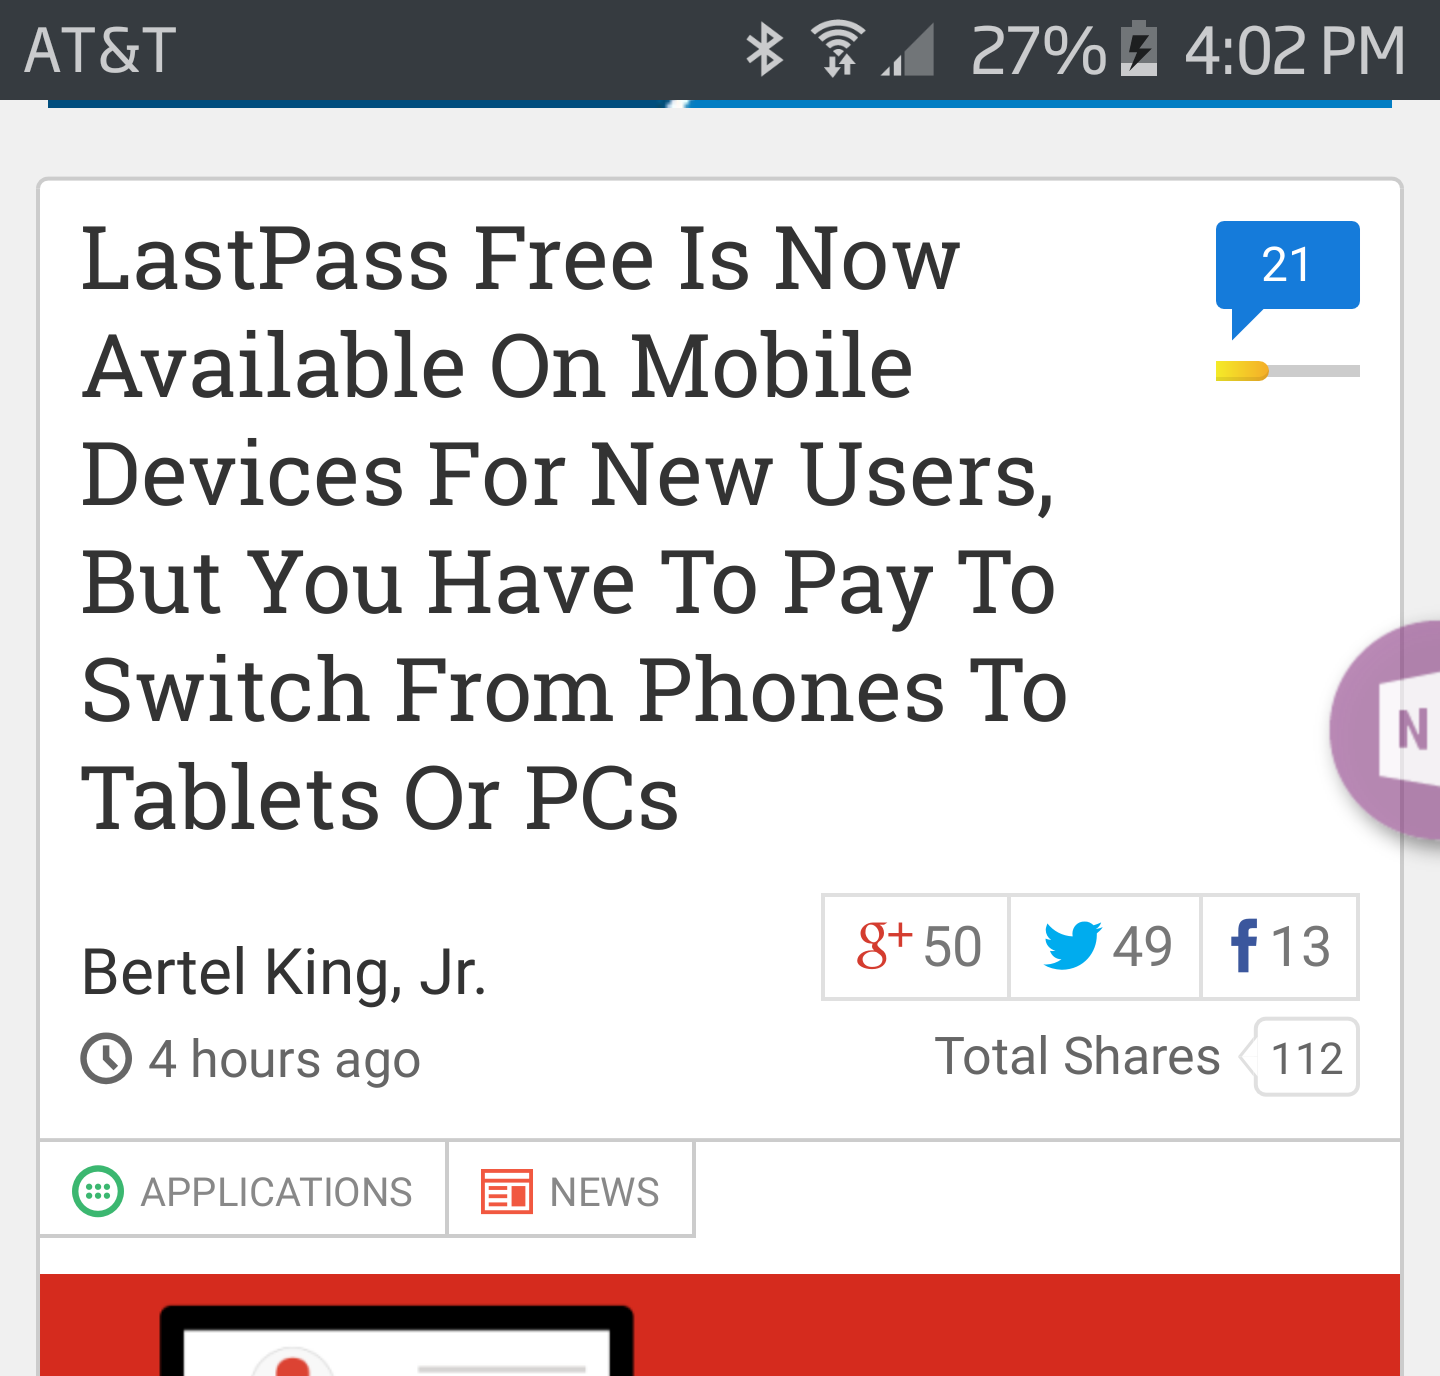Open the LastPass Free article headline
Viewport: 1440px width, 1376px height.
pyautogui.click(x=575, y=528)
